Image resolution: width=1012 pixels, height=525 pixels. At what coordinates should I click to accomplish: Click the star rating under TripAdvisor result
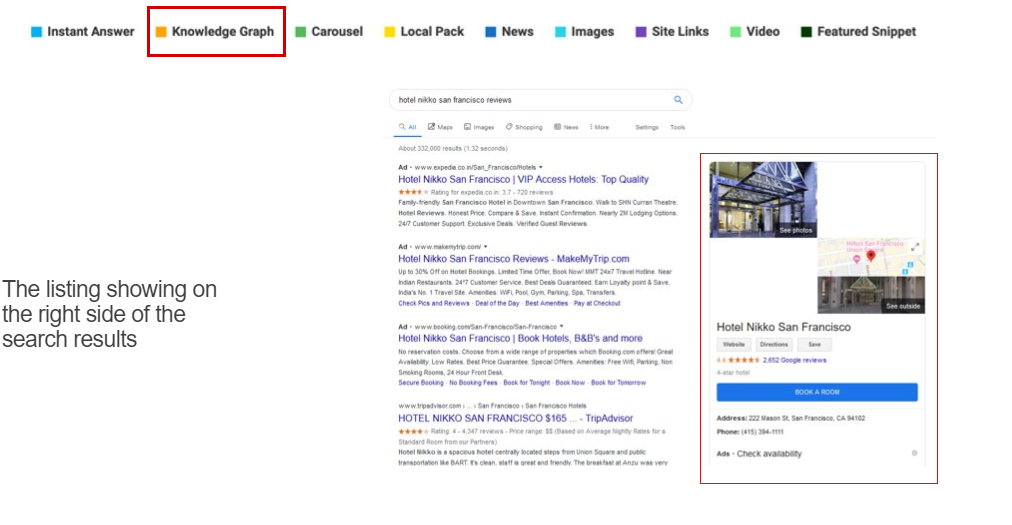coord(413,431)
